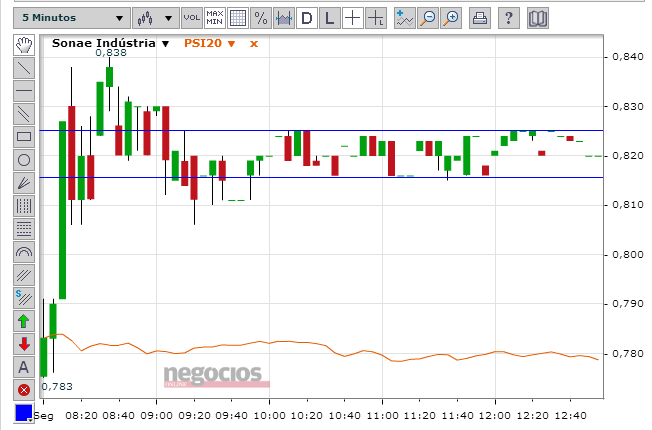Place a green up arrow marker

(24, 321)
